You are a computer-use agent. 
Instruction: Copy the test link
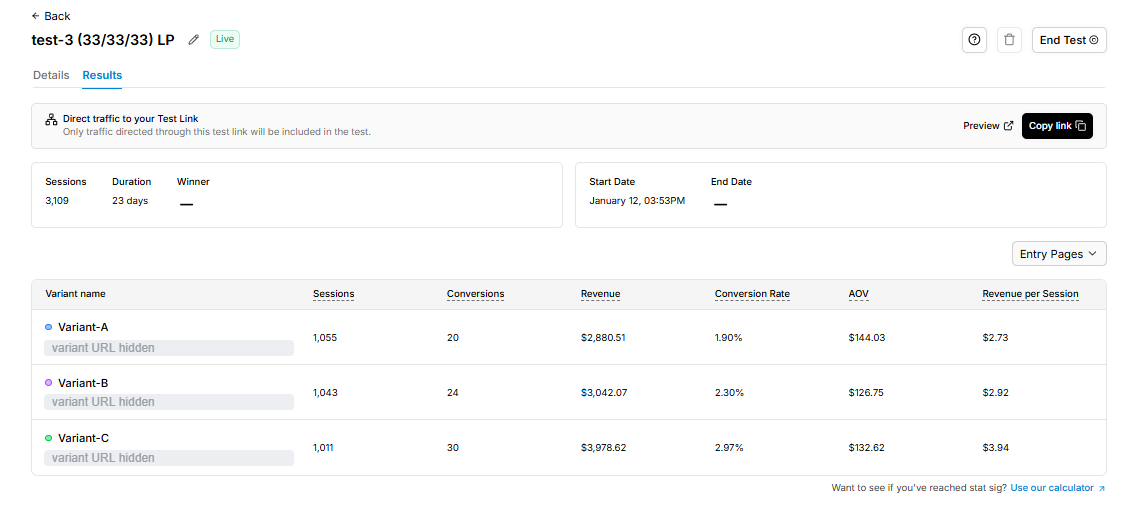tap(1057, 125)
